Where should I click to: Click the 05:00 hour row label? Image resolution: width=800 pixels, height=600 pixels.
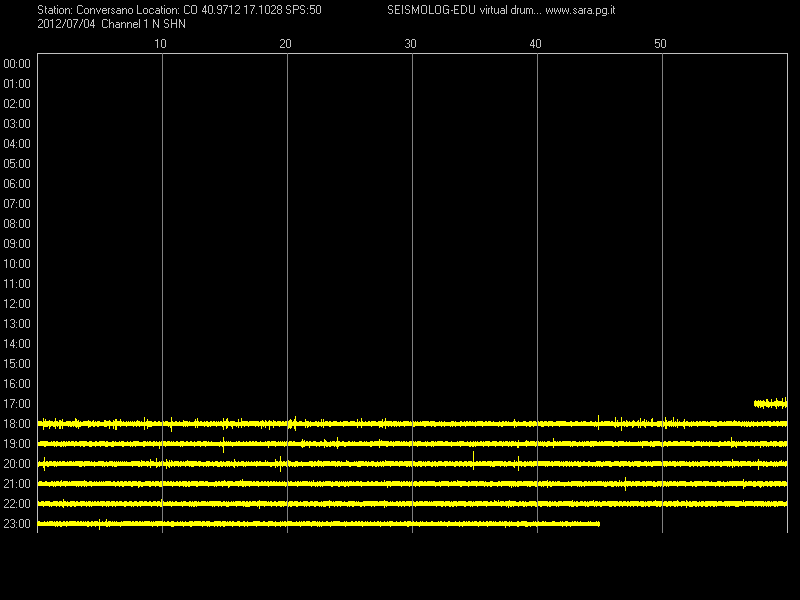point(17,164)
